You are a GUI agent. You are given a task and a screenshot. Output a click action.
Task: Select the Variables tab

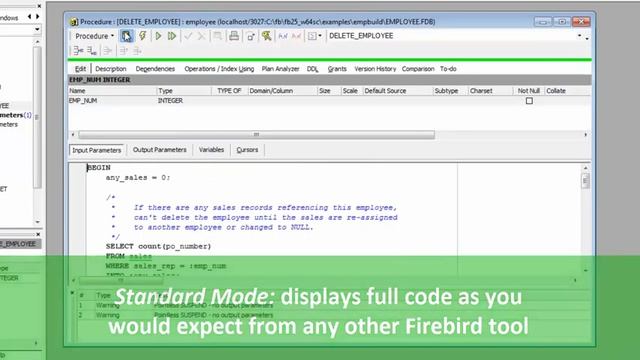(x=211, y=150)
